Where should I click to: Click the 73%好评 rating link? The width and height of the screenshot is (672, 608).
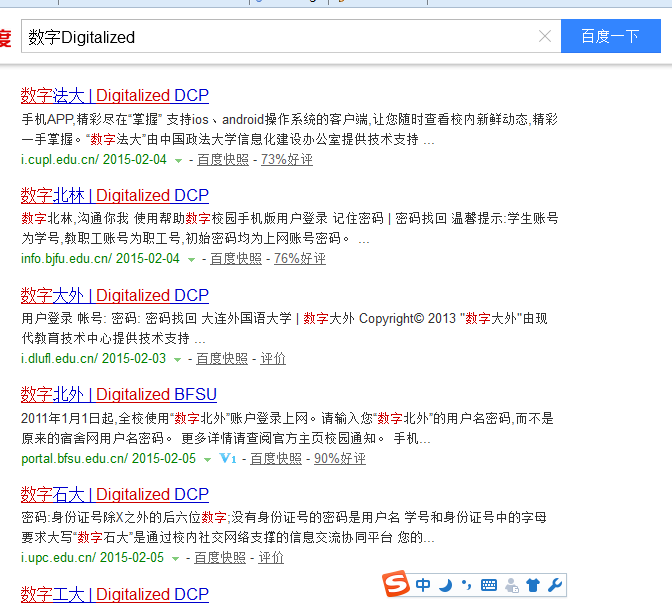click(x=287, y=160)
